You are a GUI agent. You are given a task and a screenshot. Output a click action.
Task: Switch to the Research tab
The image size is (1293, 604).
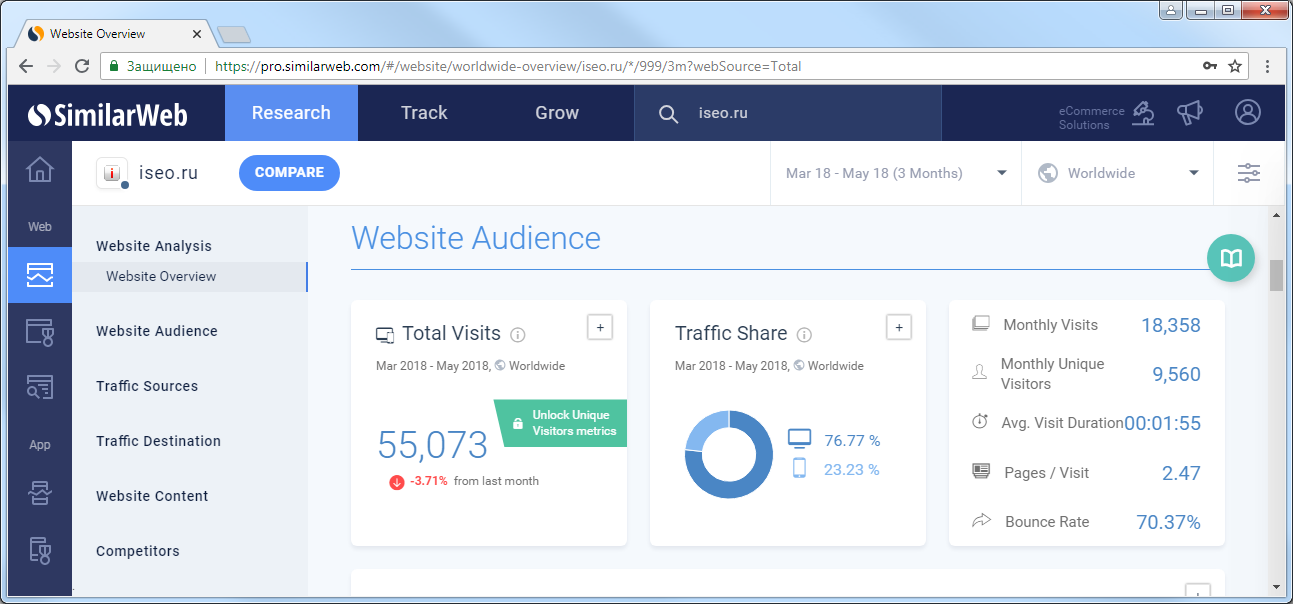coord(291,113)
